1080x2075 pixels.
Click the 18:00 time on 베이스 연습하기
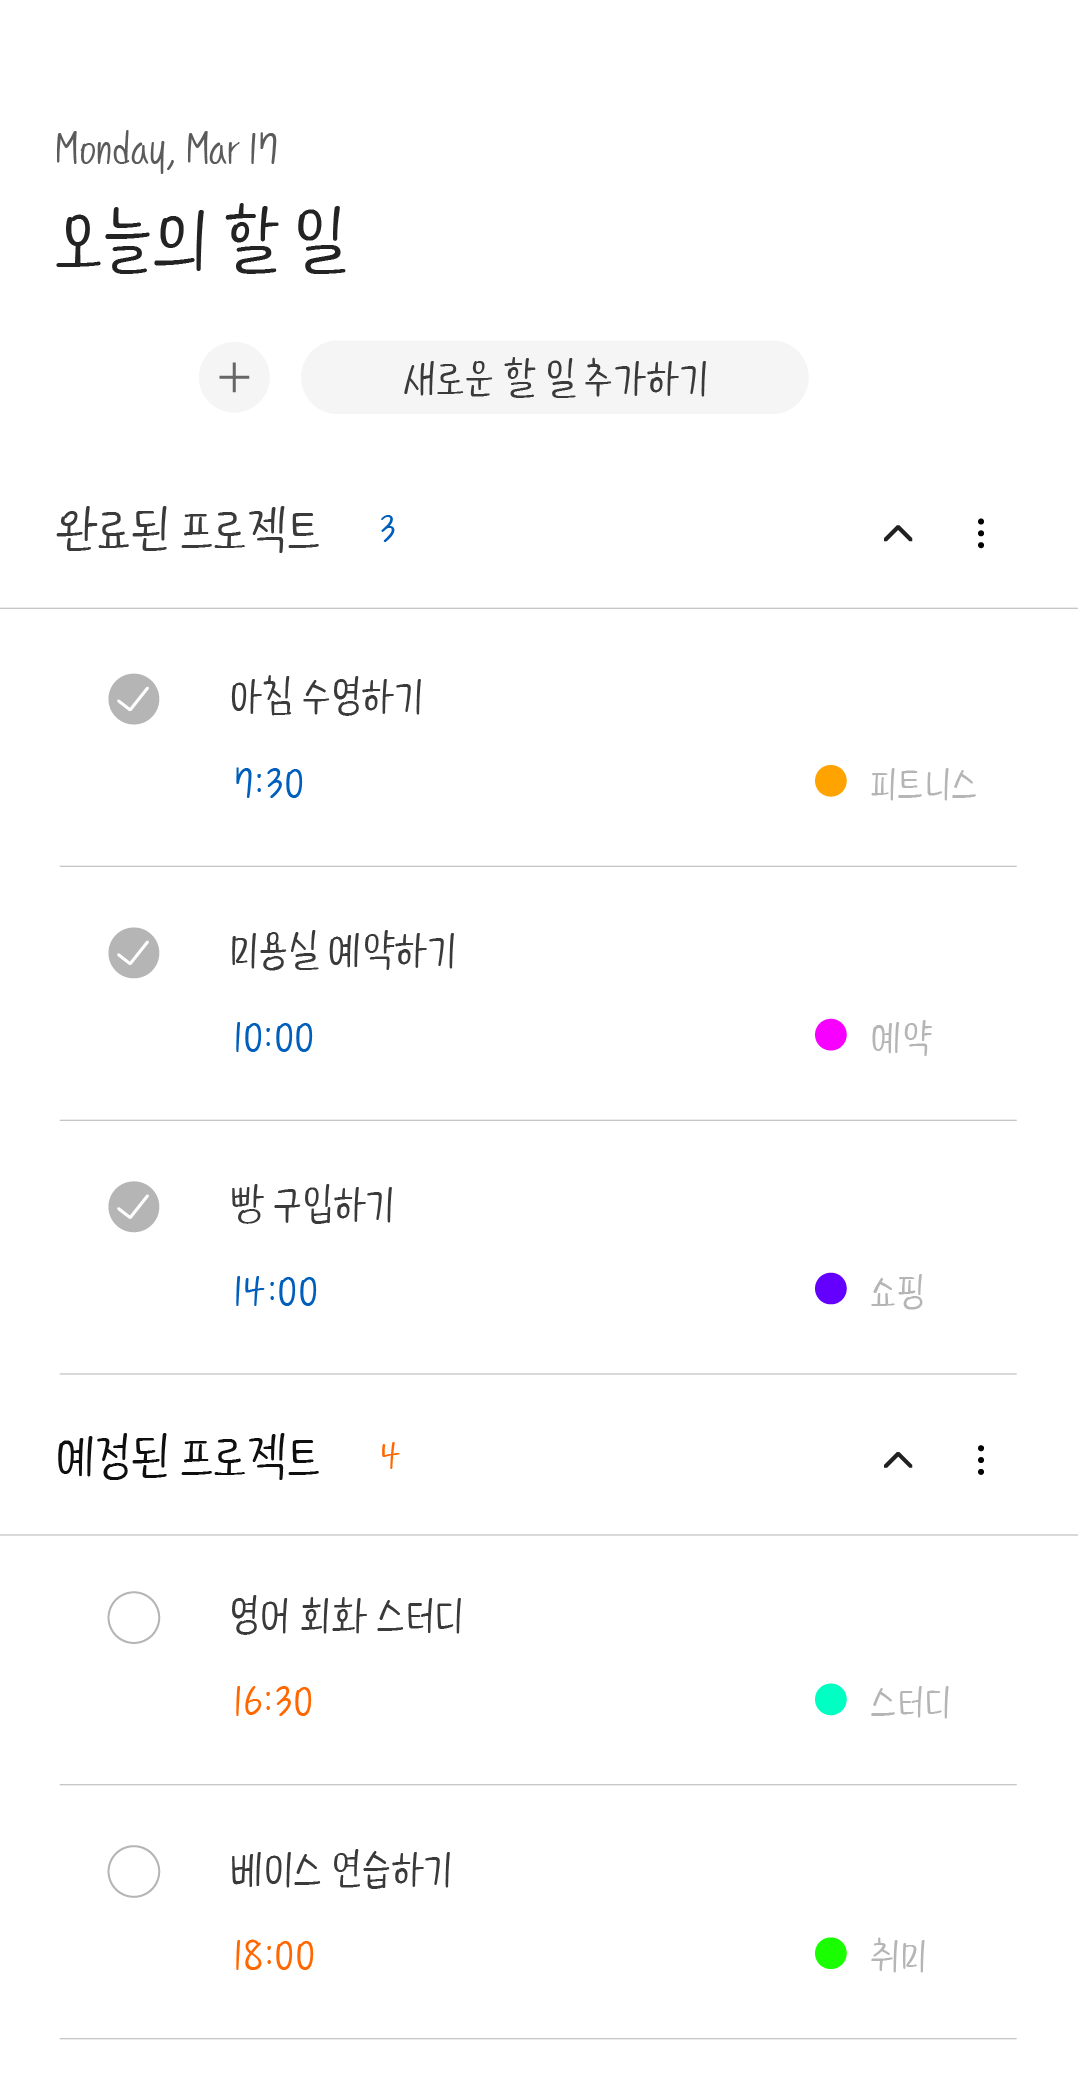274,1955
